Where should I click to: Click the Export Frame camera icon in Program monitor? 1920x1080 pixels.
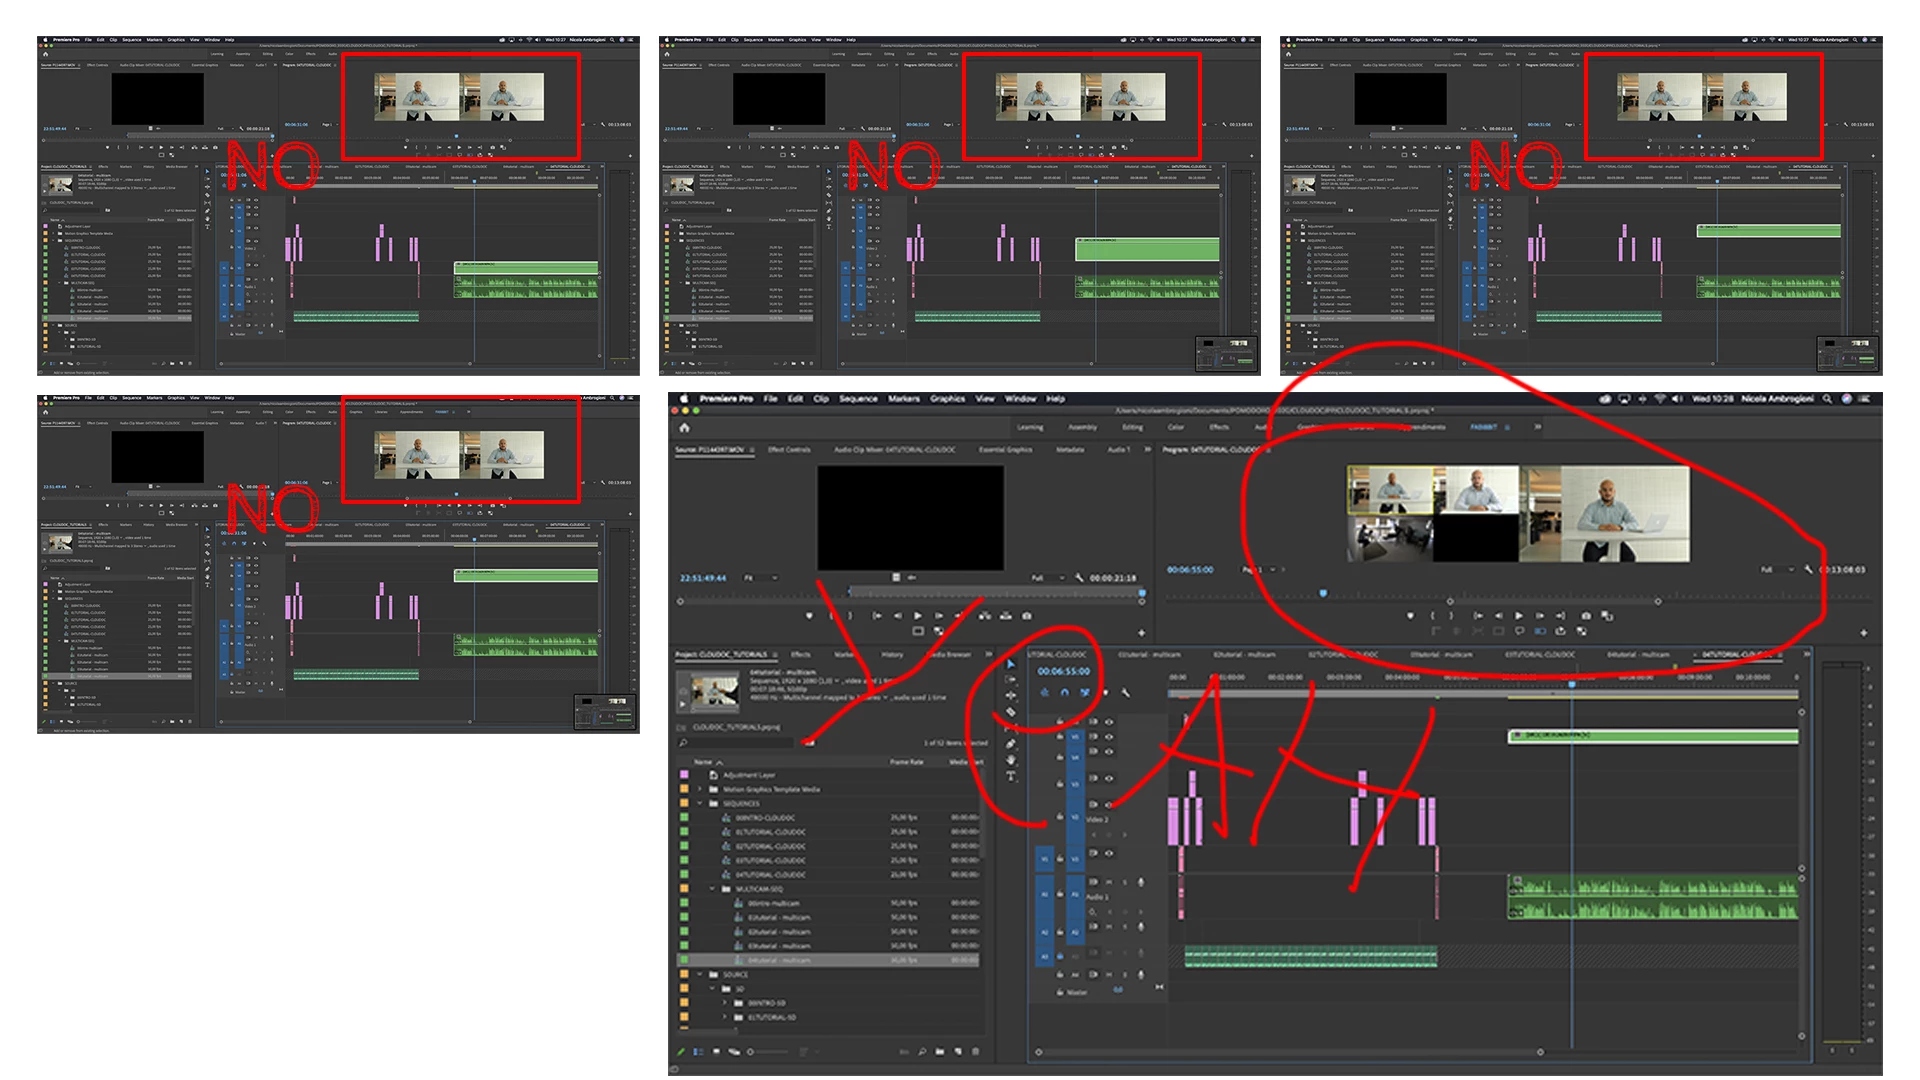click(x=1585, y=616)
